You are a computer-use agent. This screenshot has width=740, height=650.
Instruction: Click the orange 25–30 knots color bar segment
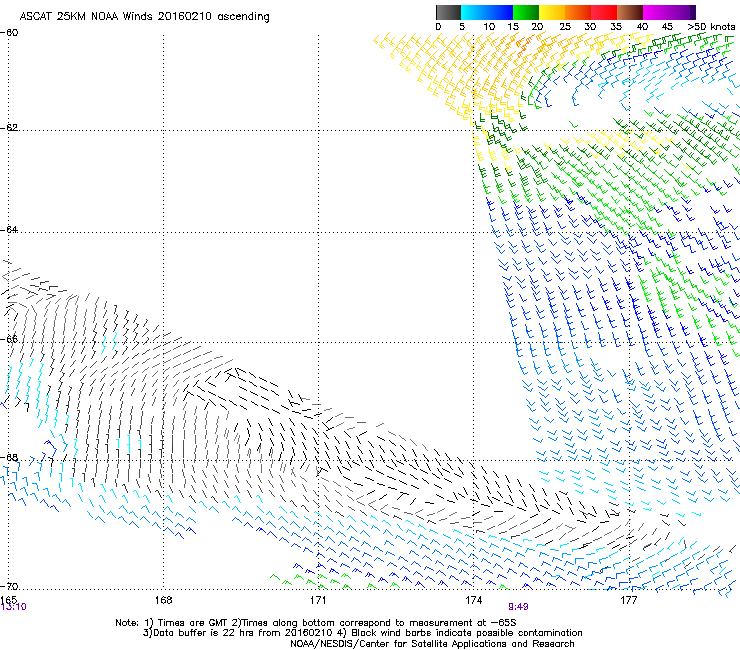[x=578, y=12]
